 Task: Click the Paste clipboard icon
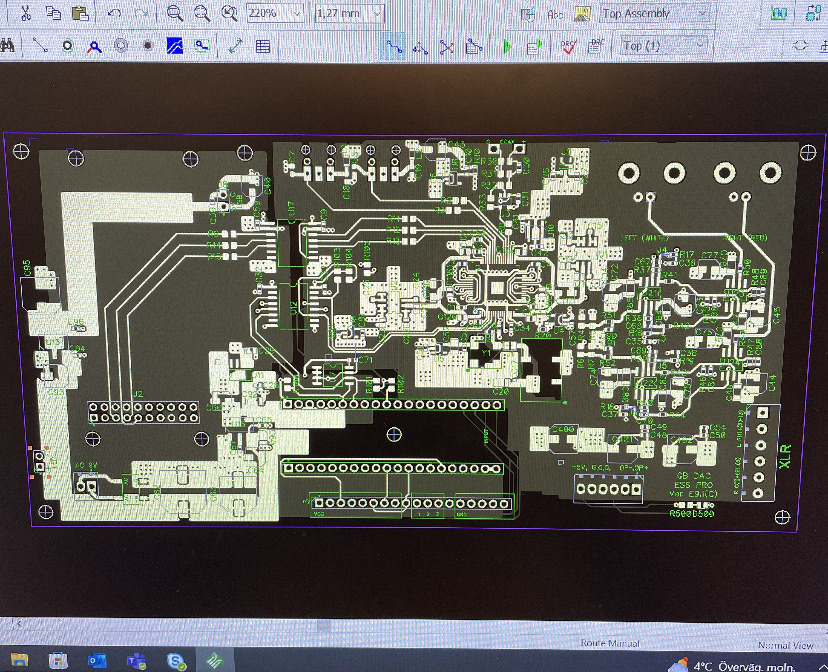tap(80, 13)
